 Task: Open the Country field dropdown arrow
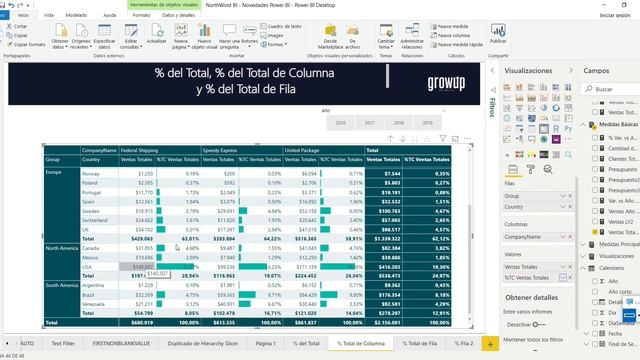pyautogui.click(x=563, y=207)
